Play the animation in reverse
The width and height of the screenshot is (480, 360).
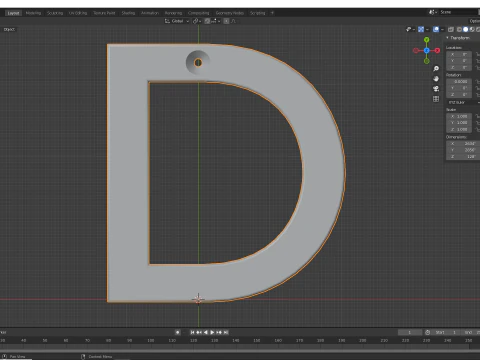coord(206,332)
